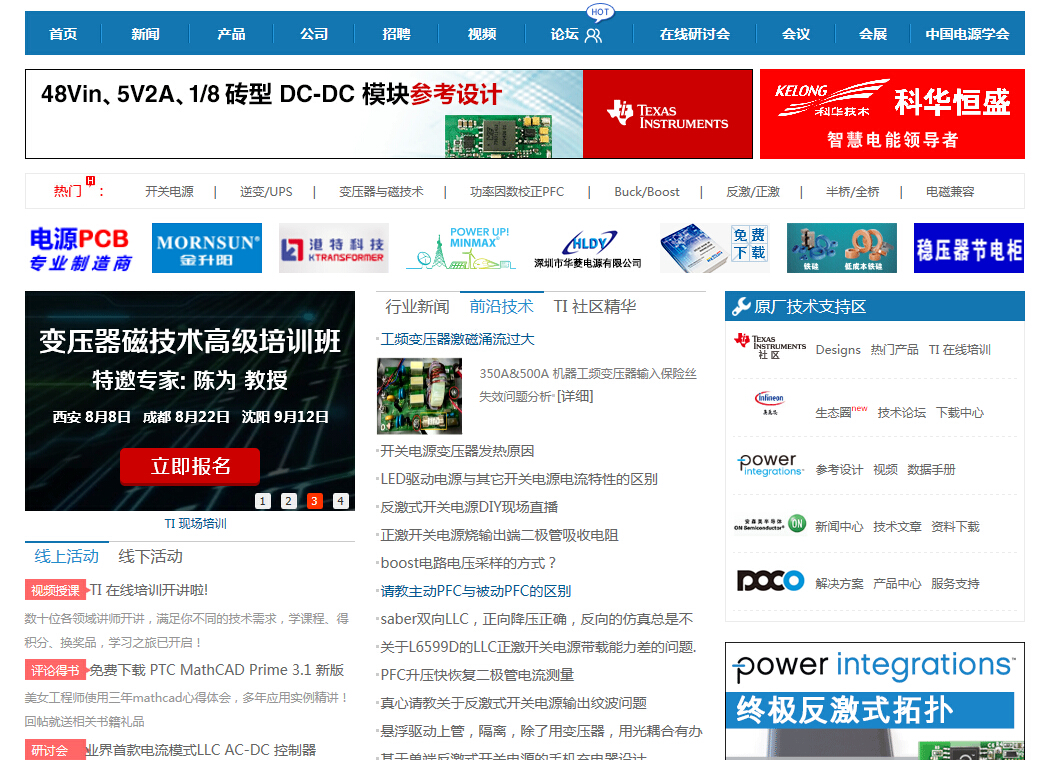Open 开关电源变压器发热原因 article
This screenshot has width=1044, height=760.
coord(457,452)
